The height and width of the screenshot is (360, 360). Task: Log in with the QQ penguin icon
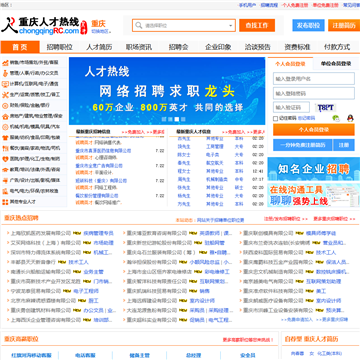coord(350,118)
